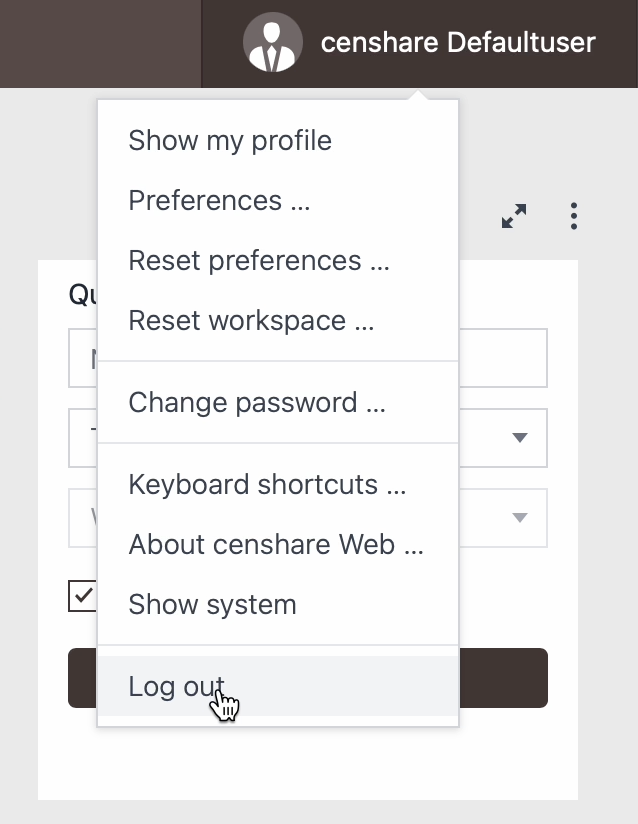Click the diagonal expand arrows icon

pyautogui.click(x=514, y=215)
